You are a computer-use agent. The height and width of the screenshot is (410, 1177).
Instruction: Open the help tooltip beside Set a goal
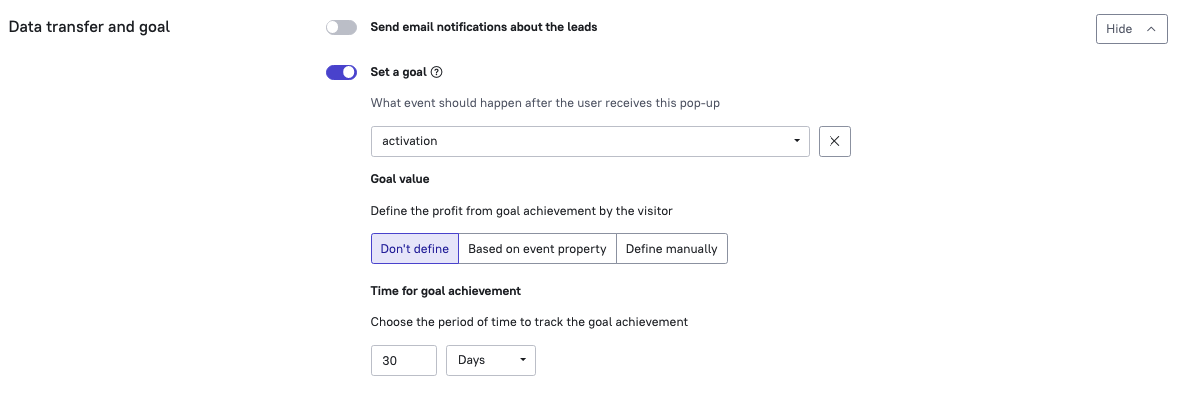pyautogui.click(x=437, y=73)
